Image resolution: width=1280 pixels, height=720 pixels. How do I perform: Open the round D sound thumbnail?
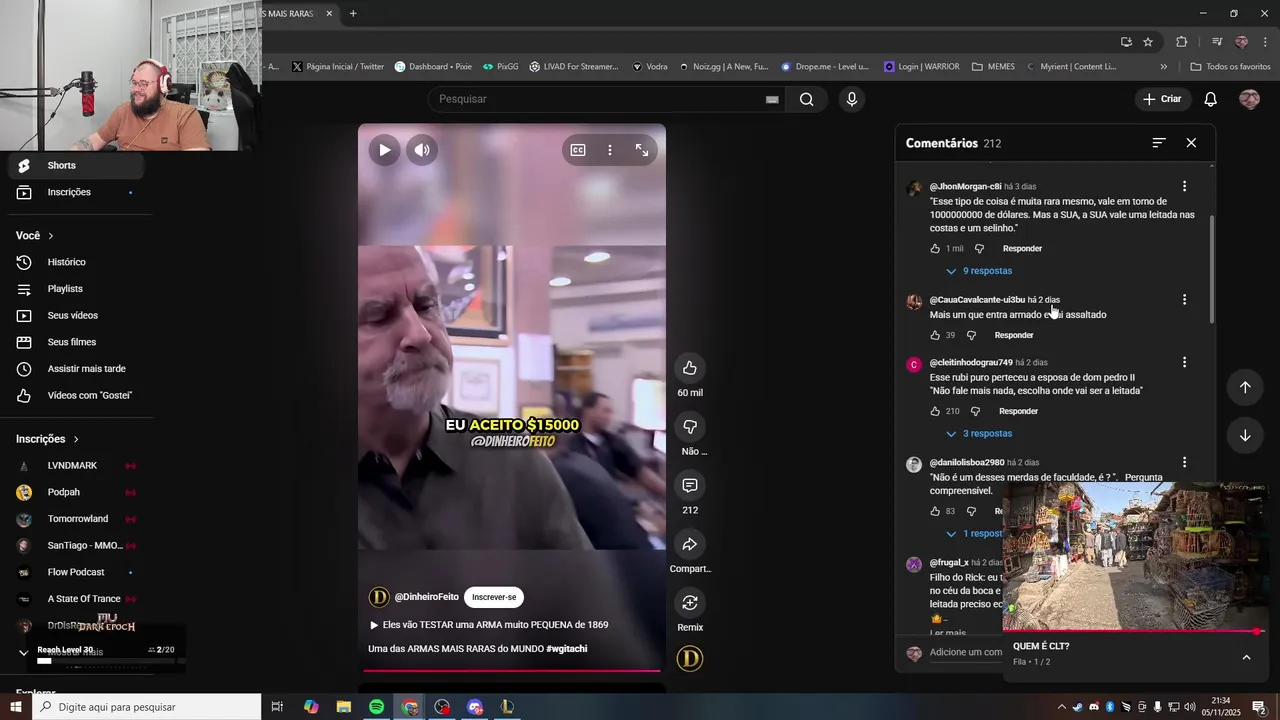click(690, 659)
